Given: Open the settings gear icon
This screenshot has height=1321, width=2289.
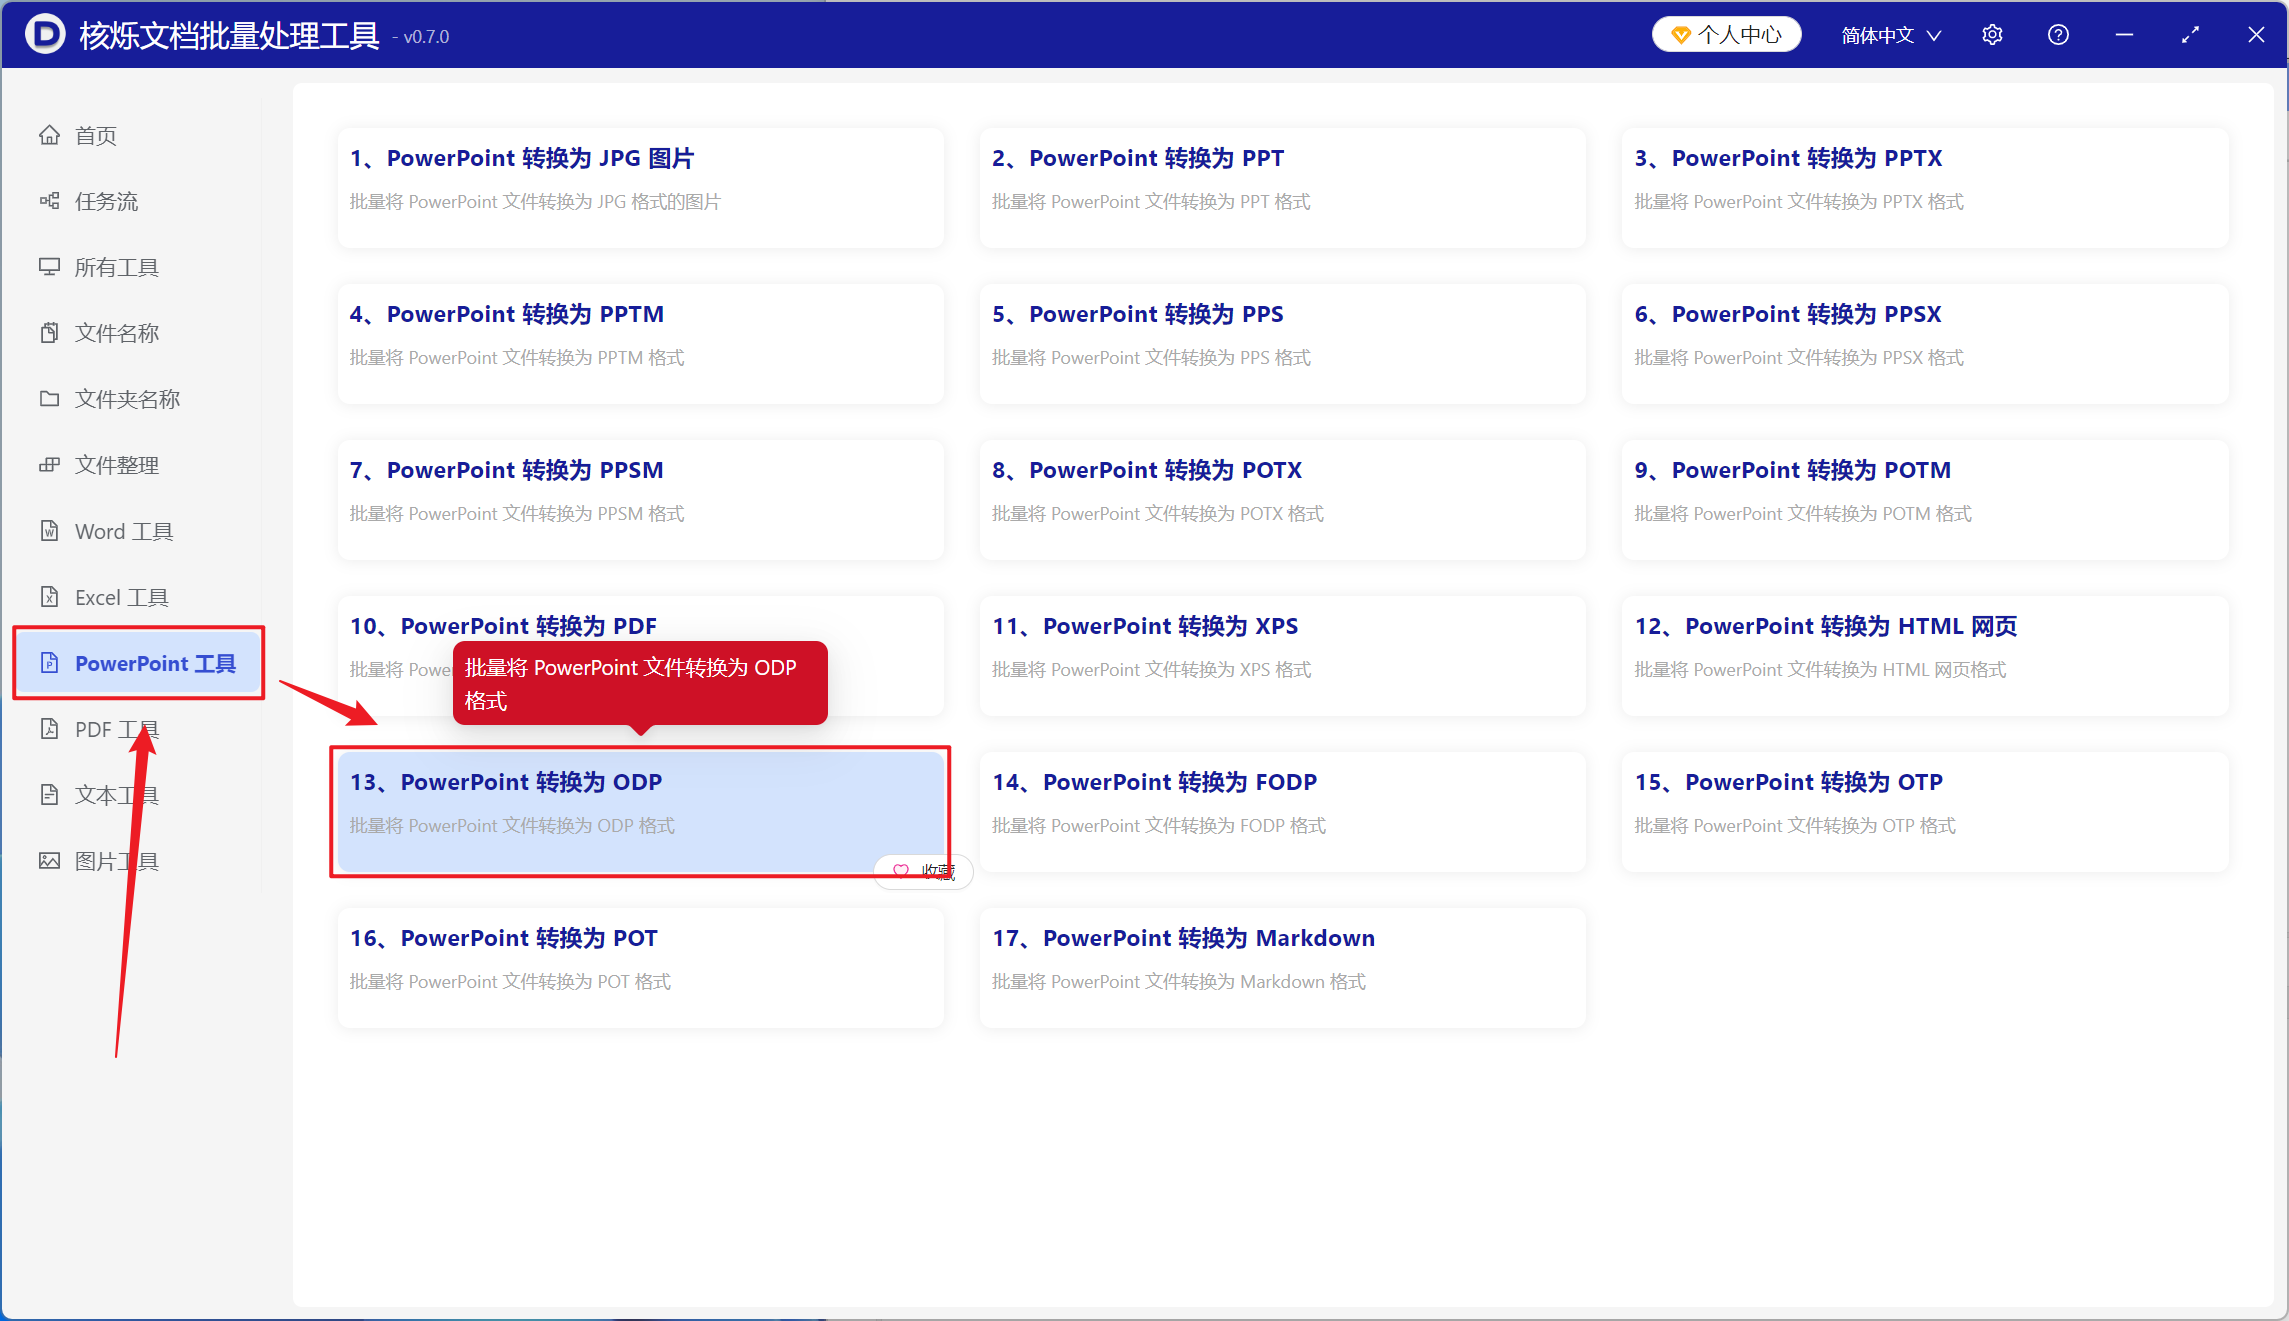Looking at the screenshot, I should click(1992, 35).
